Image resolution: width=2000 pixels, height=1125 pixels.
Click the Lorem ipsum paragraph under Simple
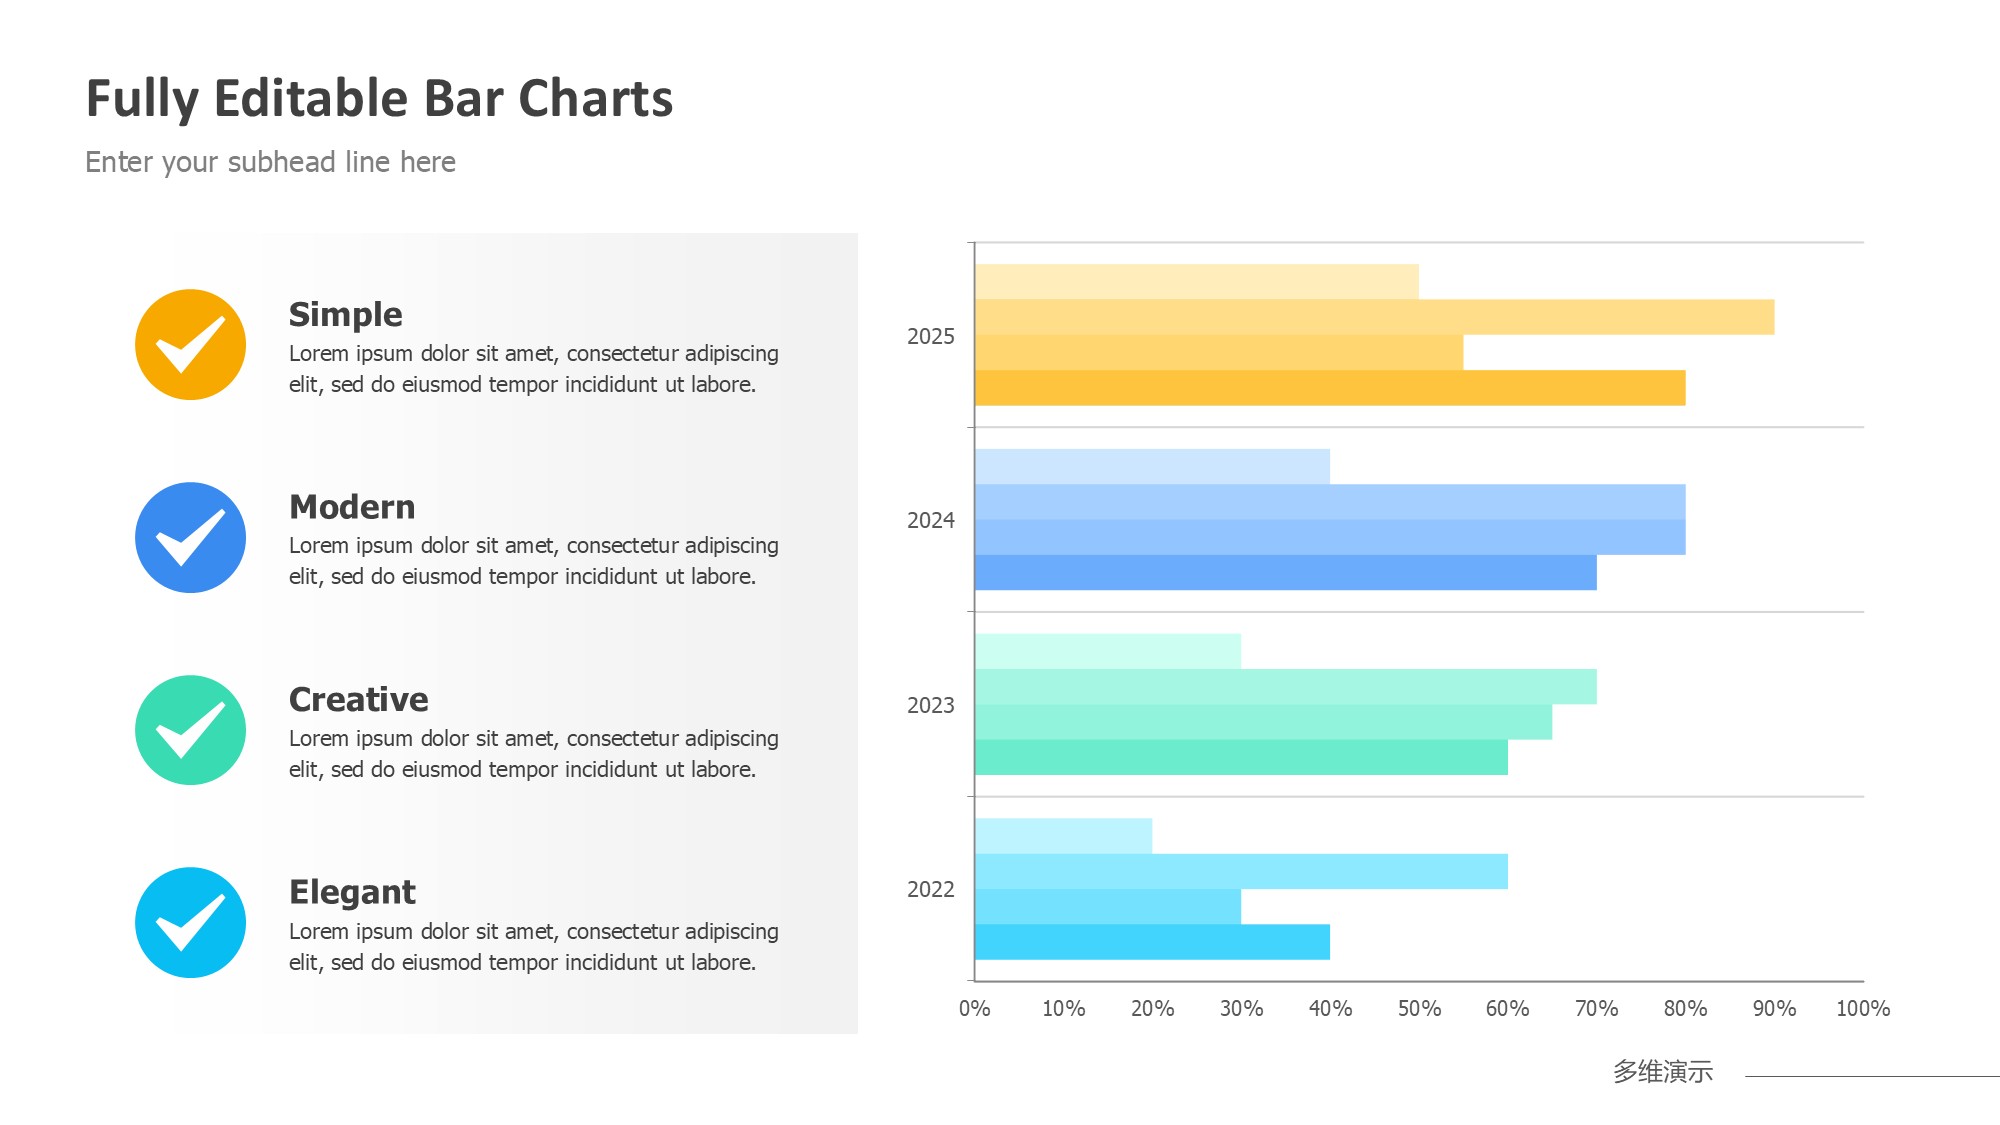pos(533,369)
